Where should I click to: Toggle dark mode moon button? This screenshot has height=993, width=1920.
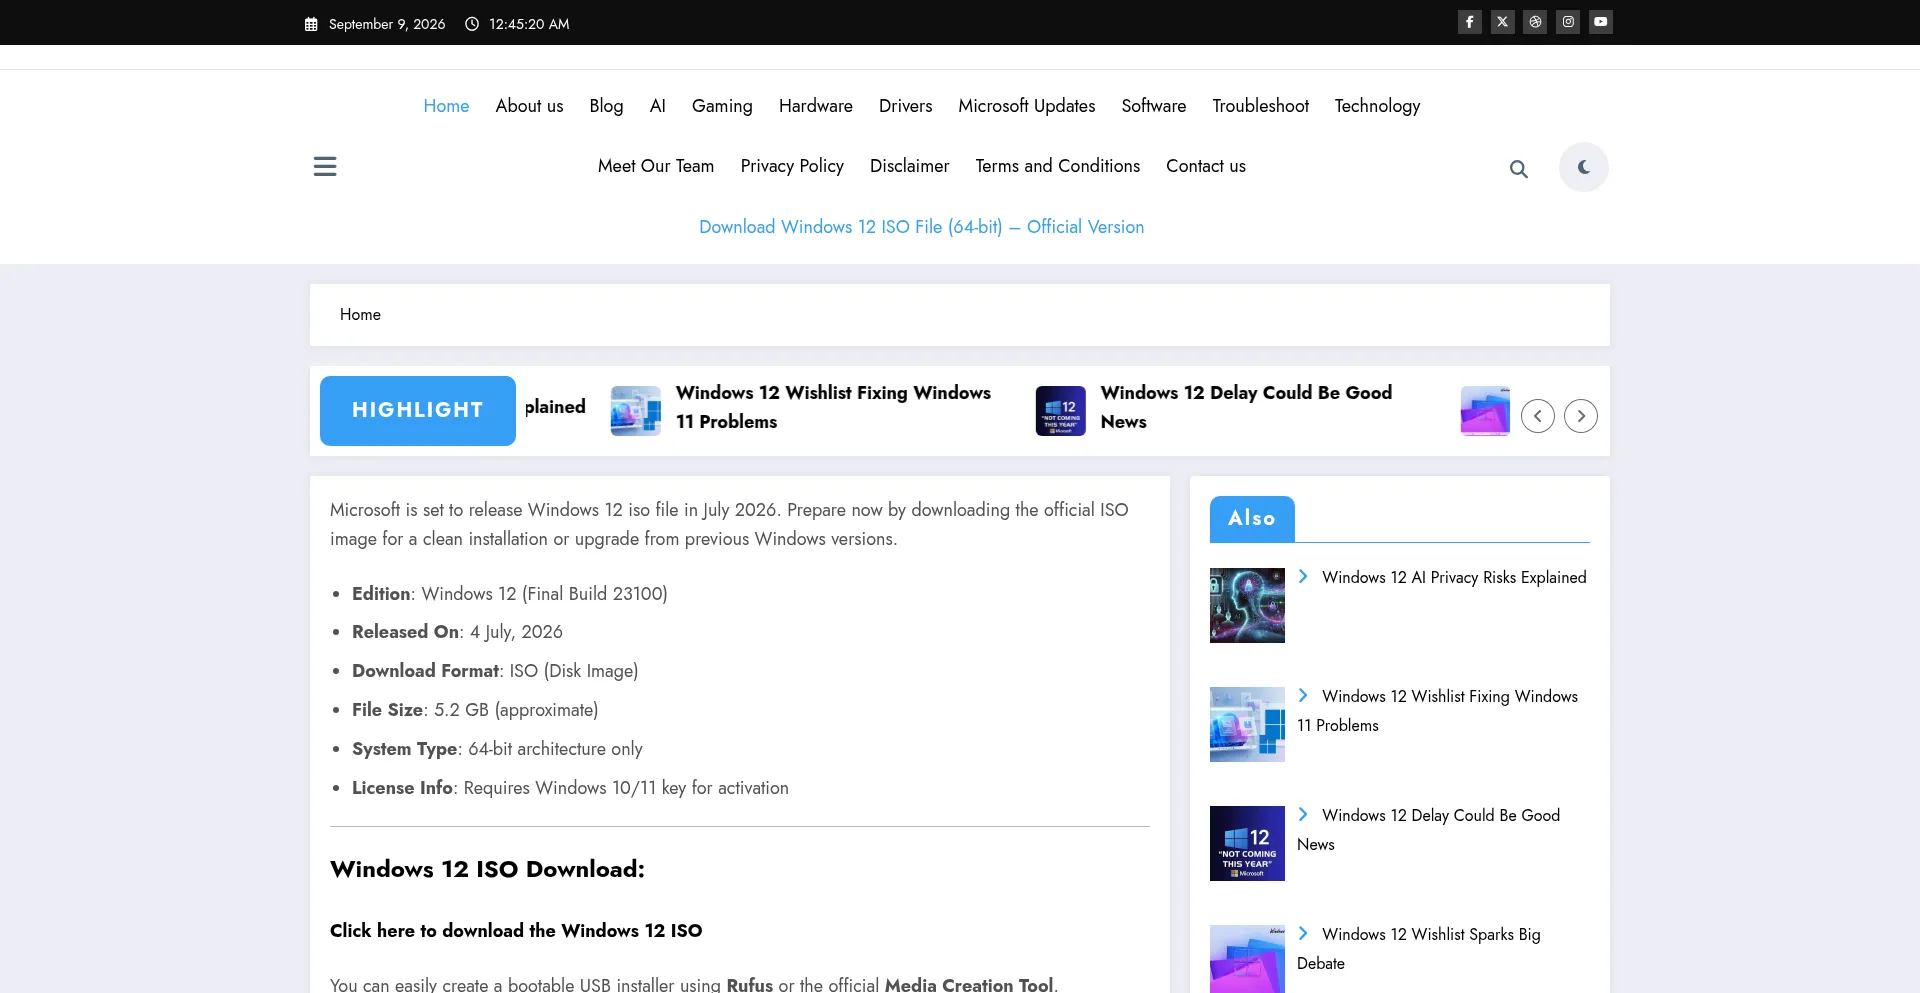pyautogui.click(x=1584, y=167)
